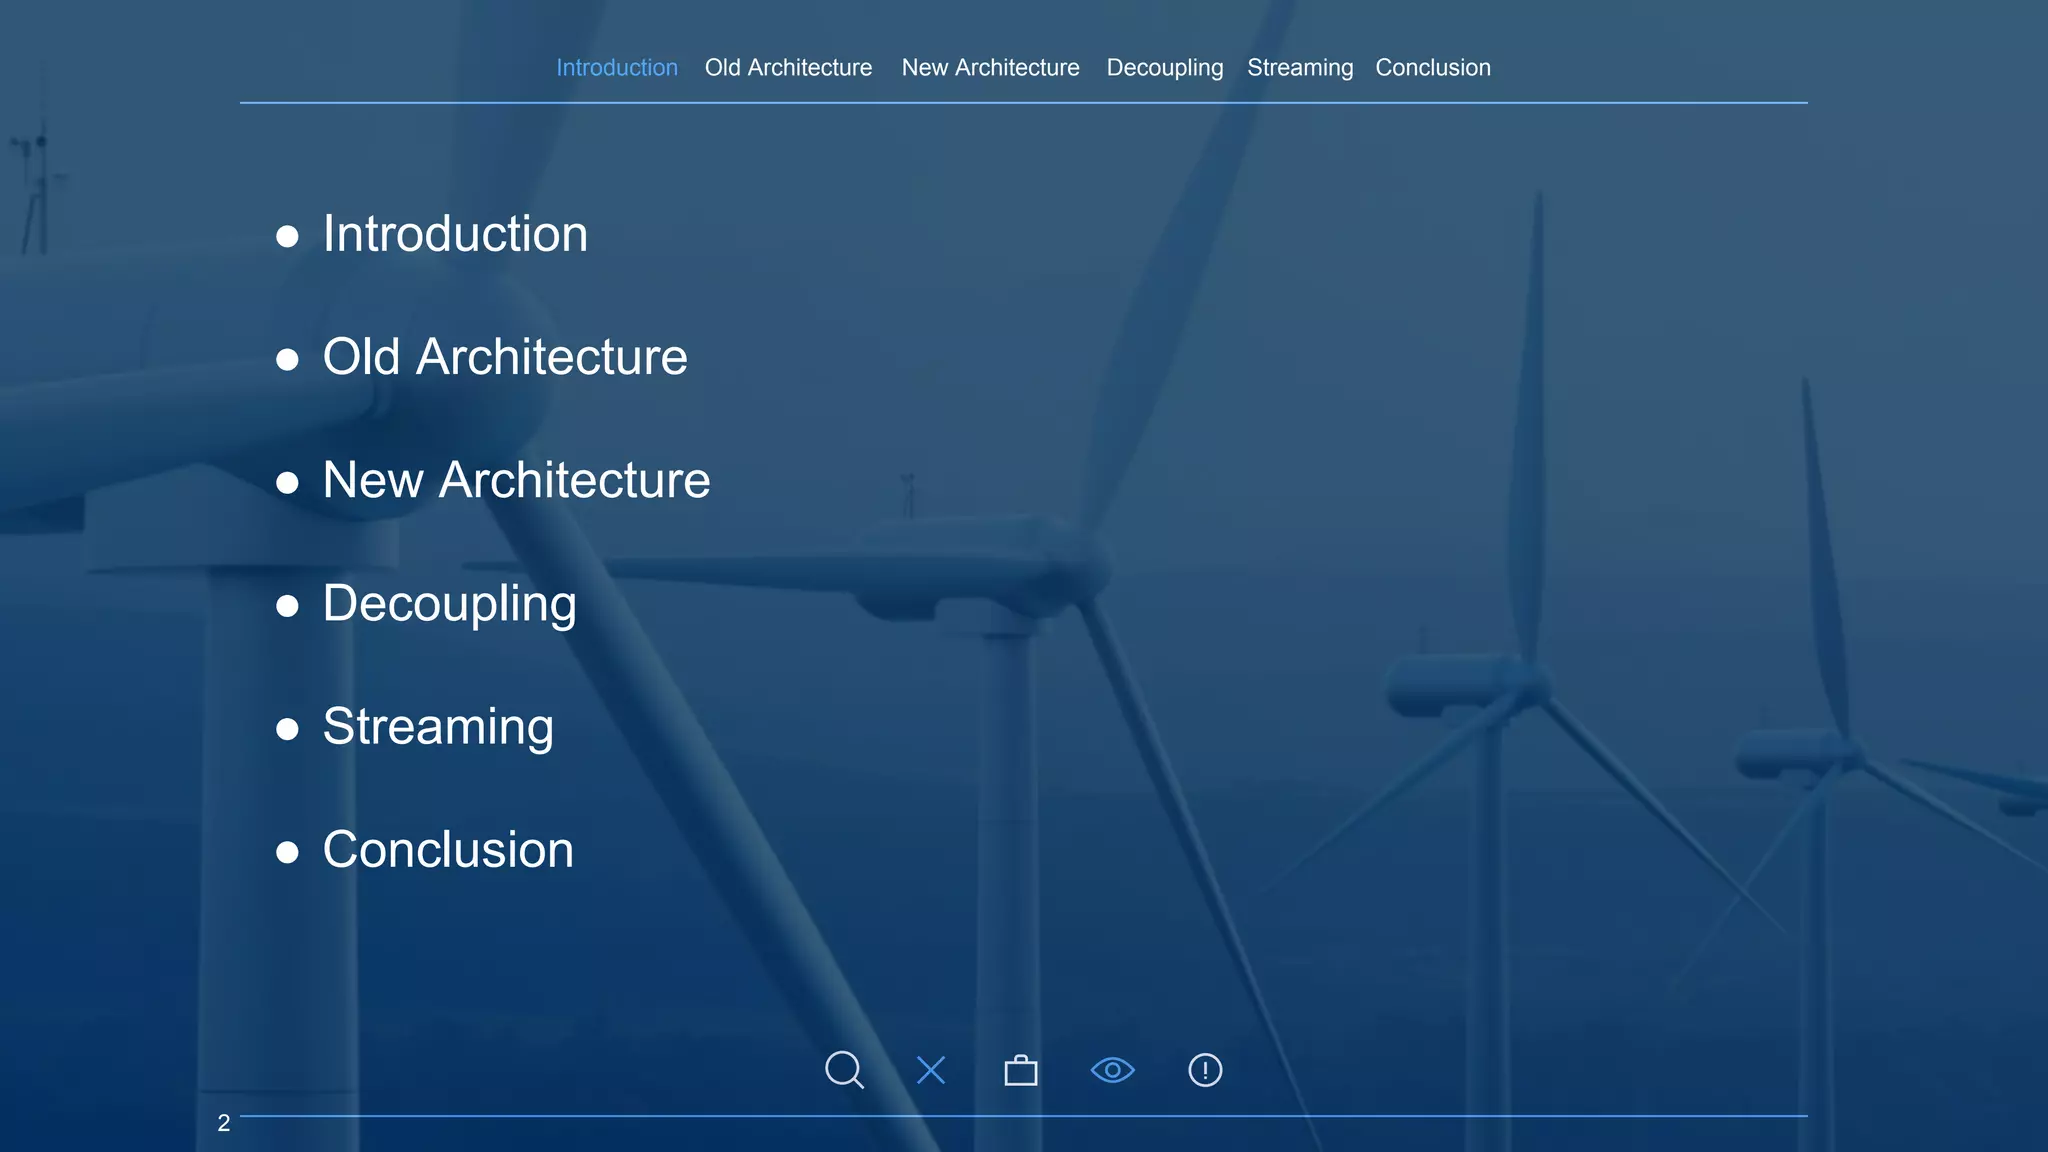The image size is (2048, 1152).
Task: Switch to Old Architecture section tab
Action: (x=788, y=68)
